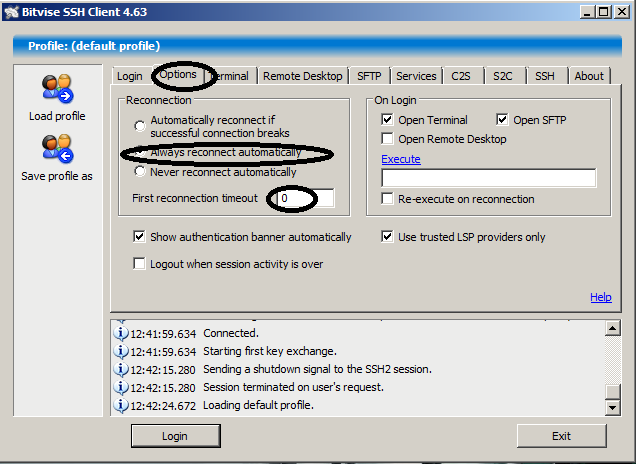This screenshot has width=636, height=464.
Task: Switch to the C2S tab
Action: [x=461, y=76]
